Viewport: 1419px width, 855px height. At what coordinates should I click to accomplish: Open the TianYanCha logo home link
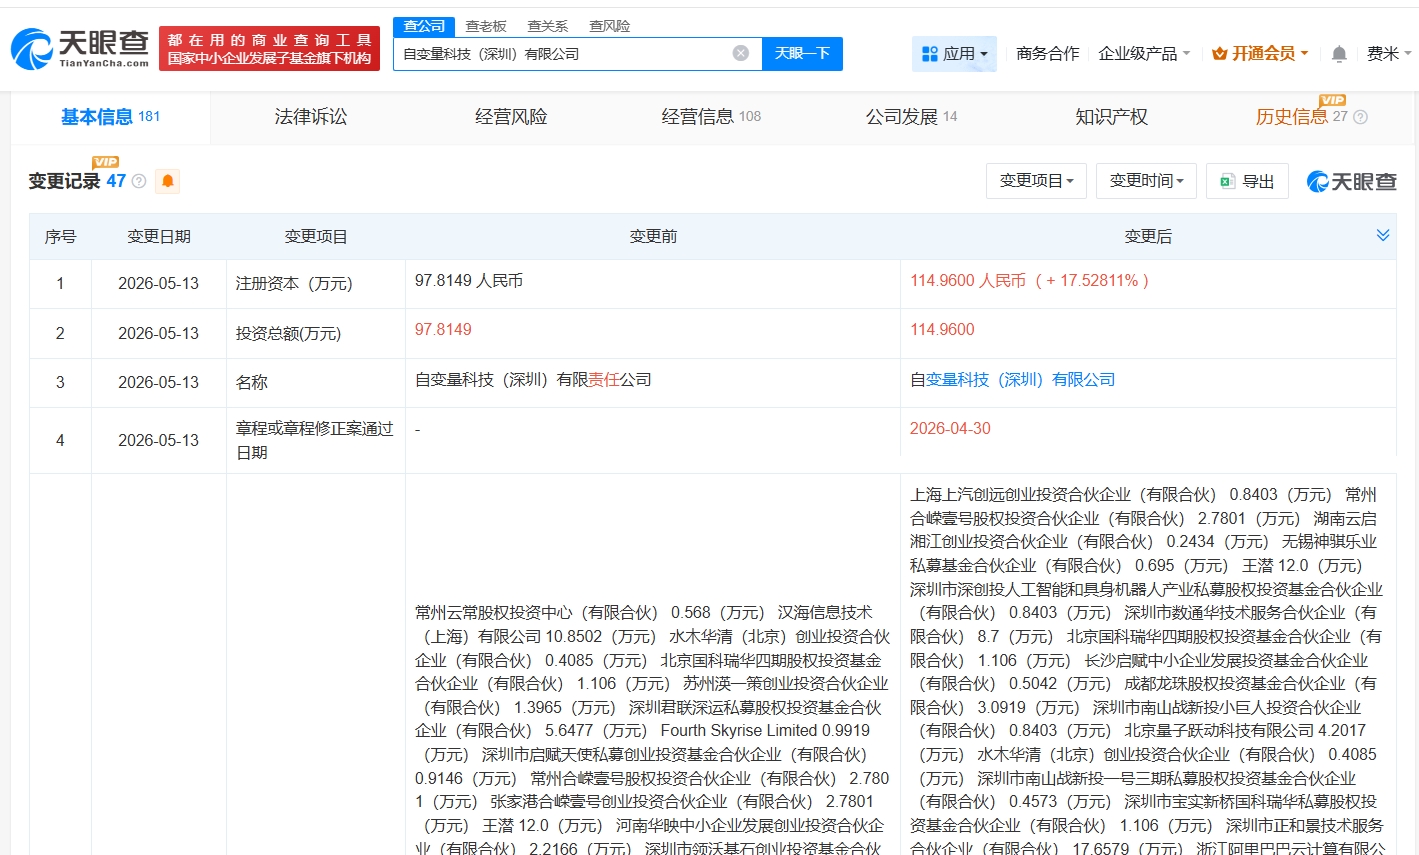pyautogui.click(x=80, y=48)
